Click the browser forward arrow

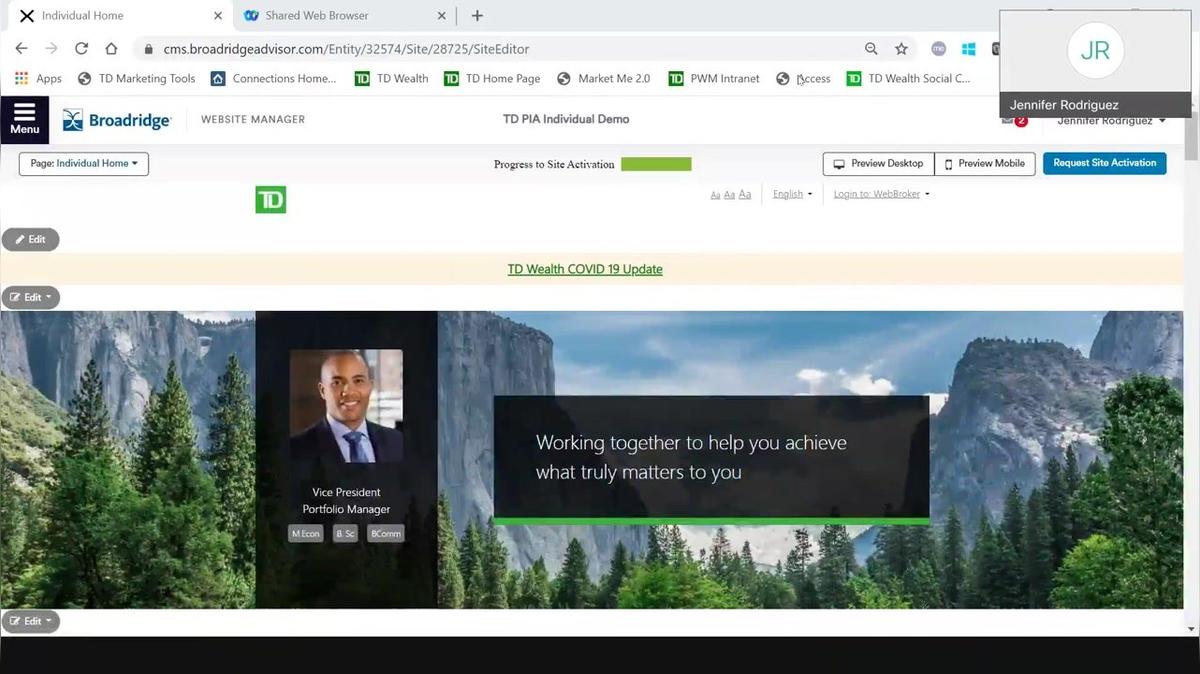pyautogui.click(x=51, y=48)
